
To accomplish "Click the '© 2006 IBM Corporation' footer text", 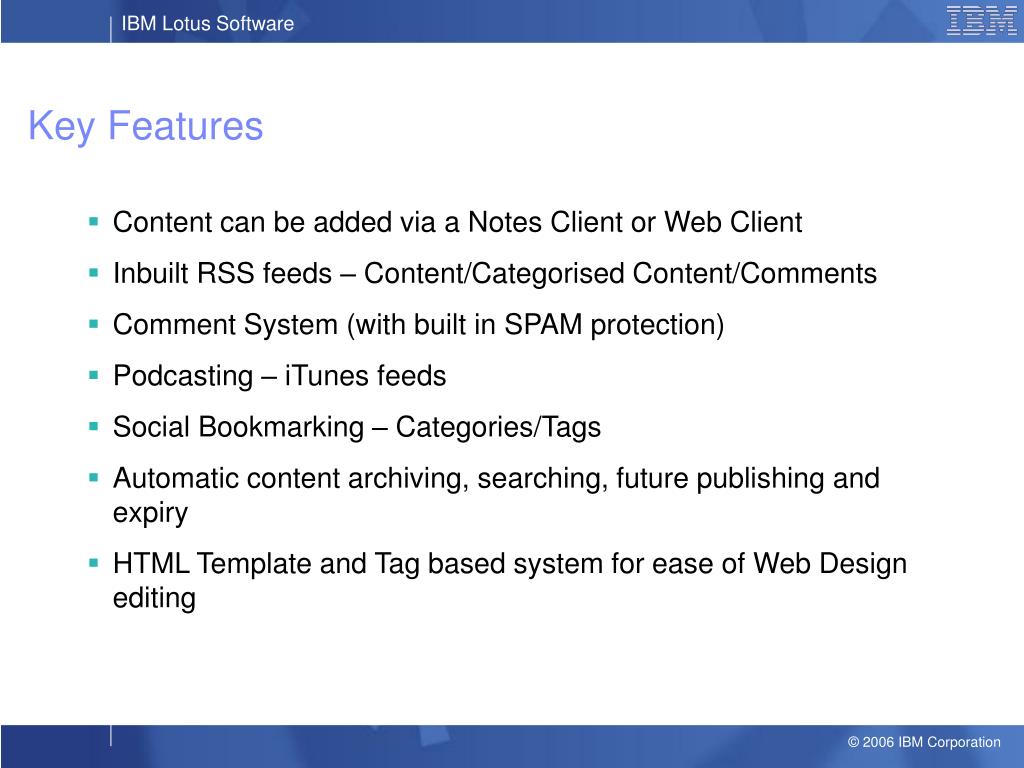I will point(924,742).
